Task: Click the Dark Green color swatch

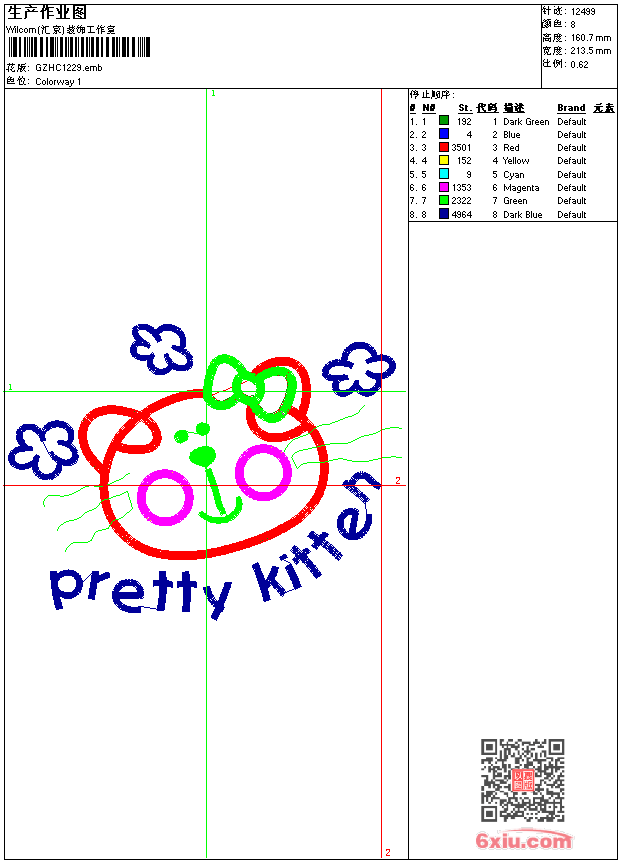Action: [444, 120]
